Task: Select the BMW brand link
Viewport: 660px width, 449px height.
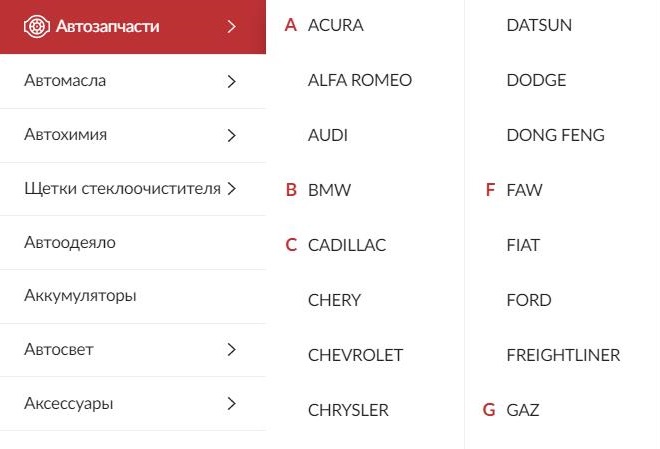Action: tap(329, 190)
